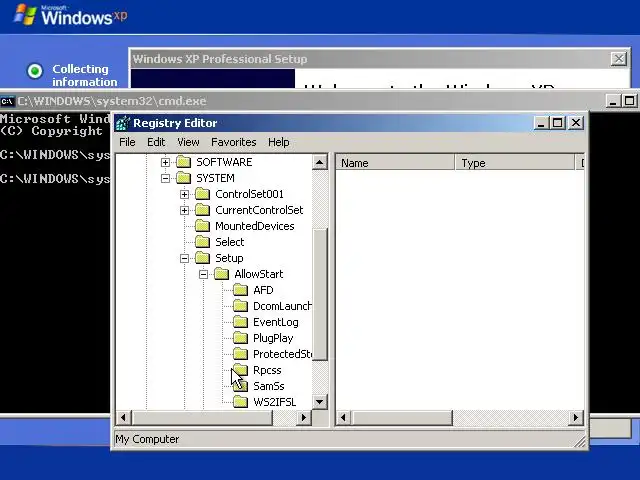
Task: Select the SamSs key label
Action: click(269, 386)
